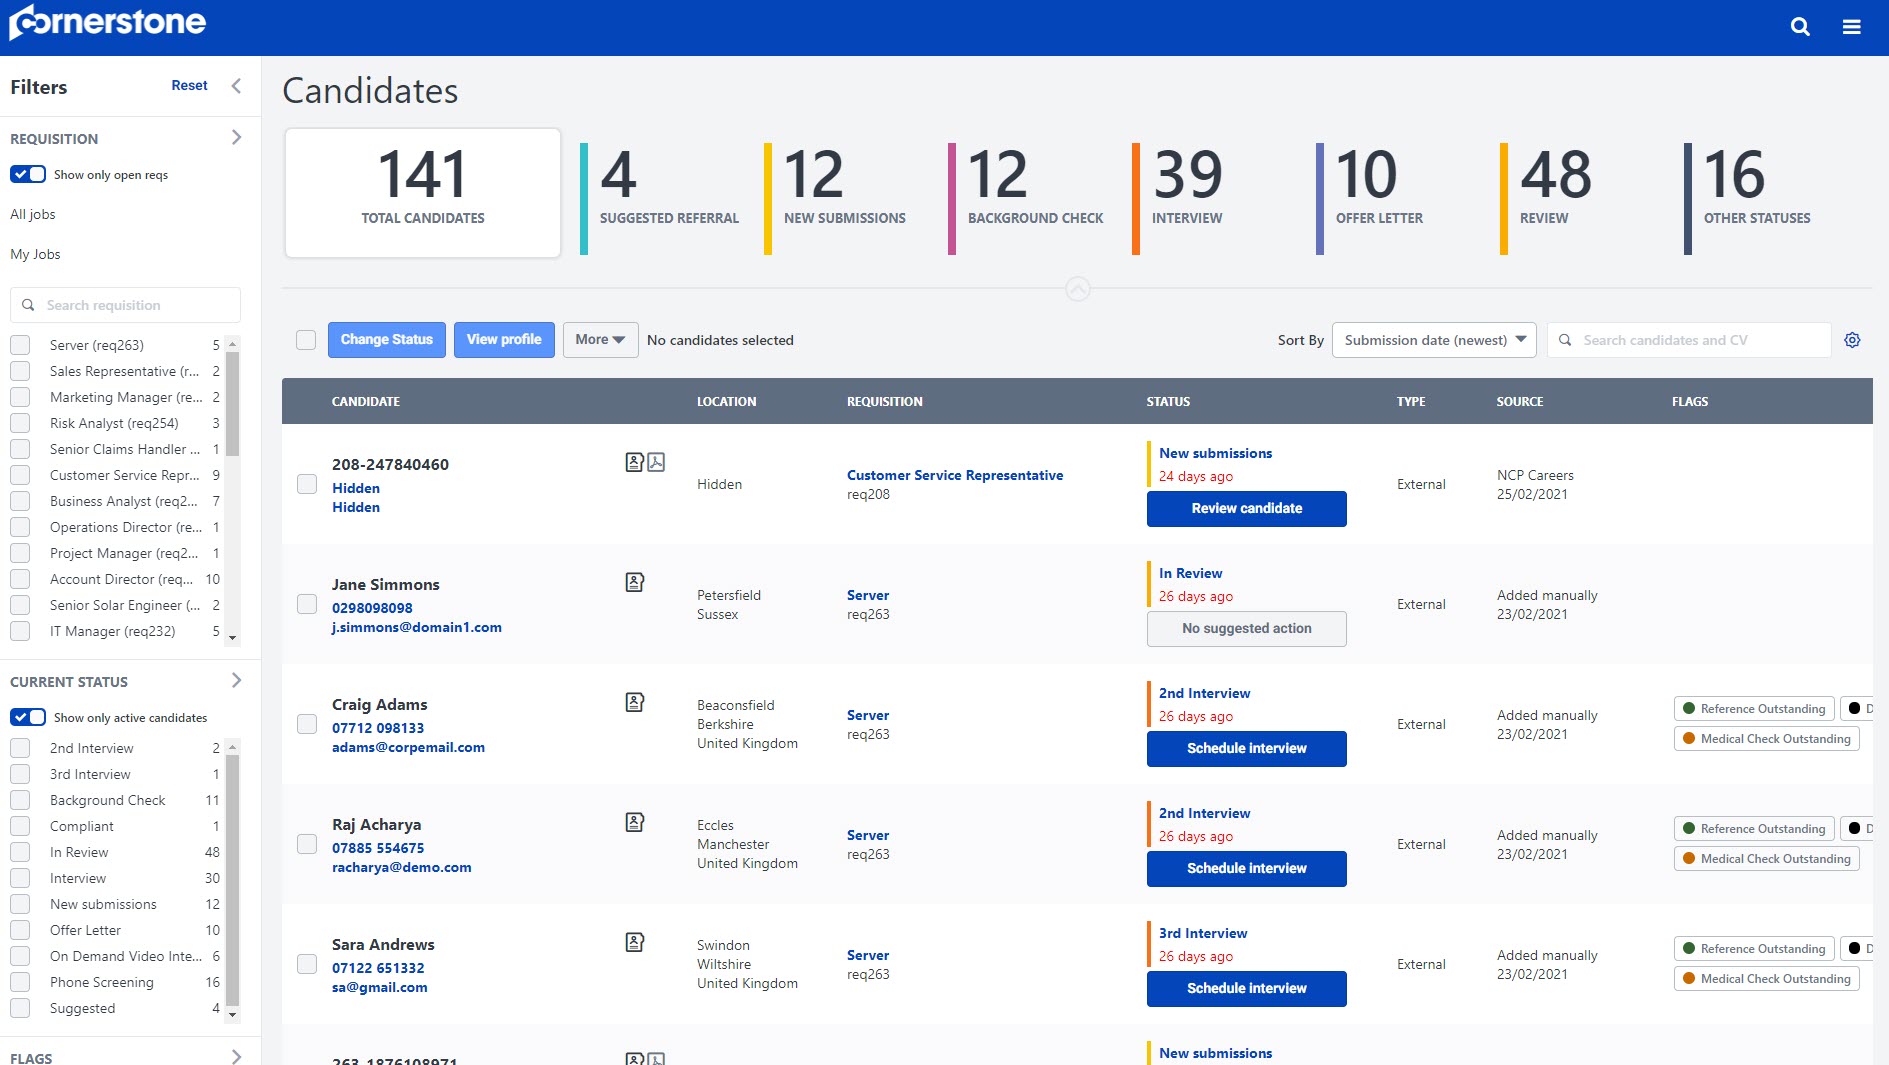1889x1065 pixels.
Task: Open the More dropdown menu
Action: coord(600,340)
